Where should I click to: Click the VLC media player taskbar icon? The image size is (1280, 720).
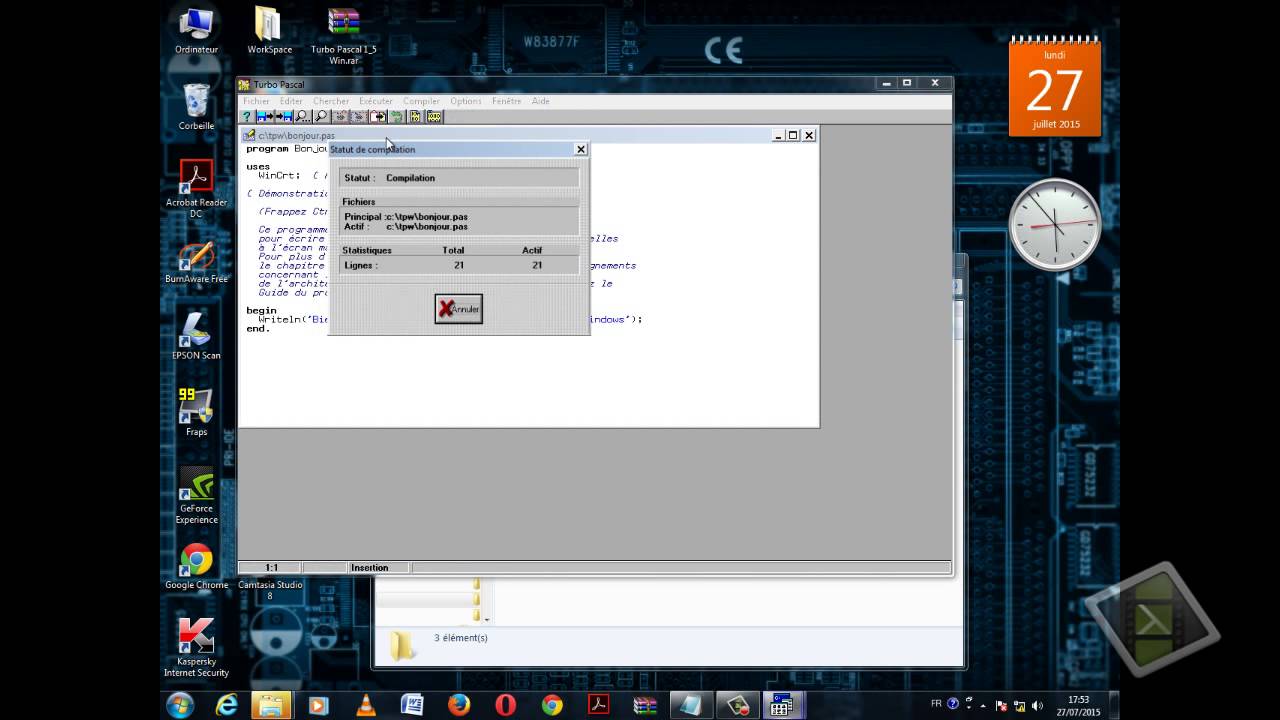364,705
